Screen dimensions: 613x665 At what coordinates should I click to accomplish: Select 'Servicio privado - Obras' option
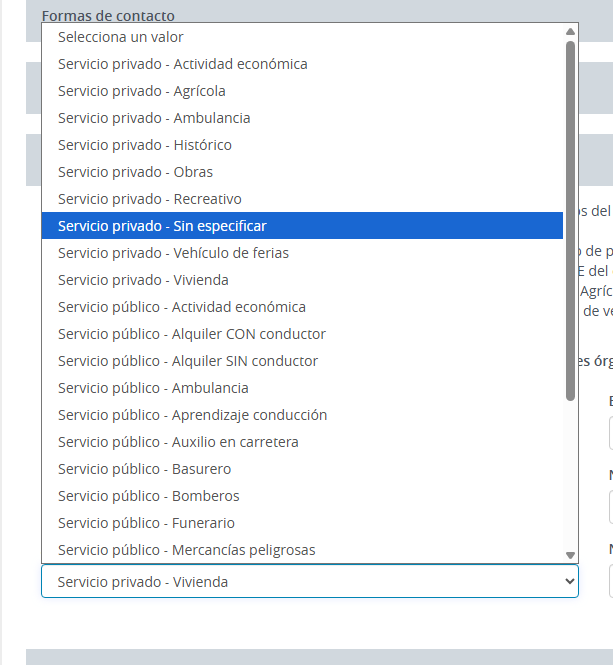[136, 172]
